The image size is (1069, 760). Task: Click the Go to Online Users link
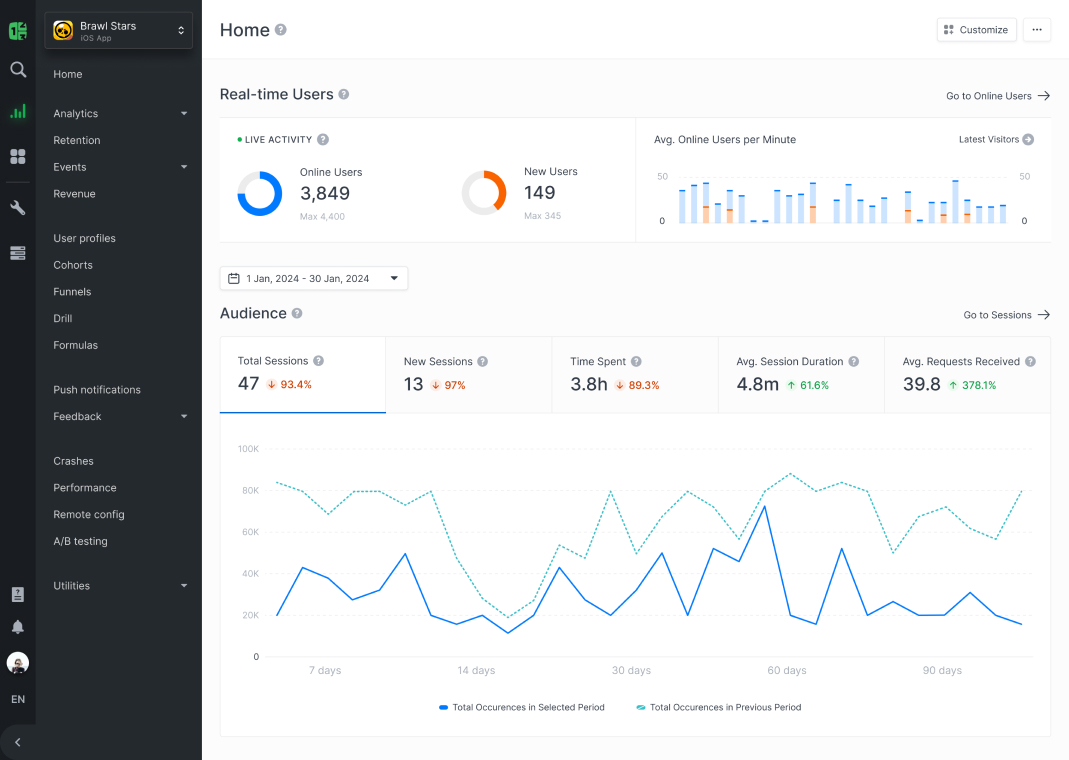[998, 96]
